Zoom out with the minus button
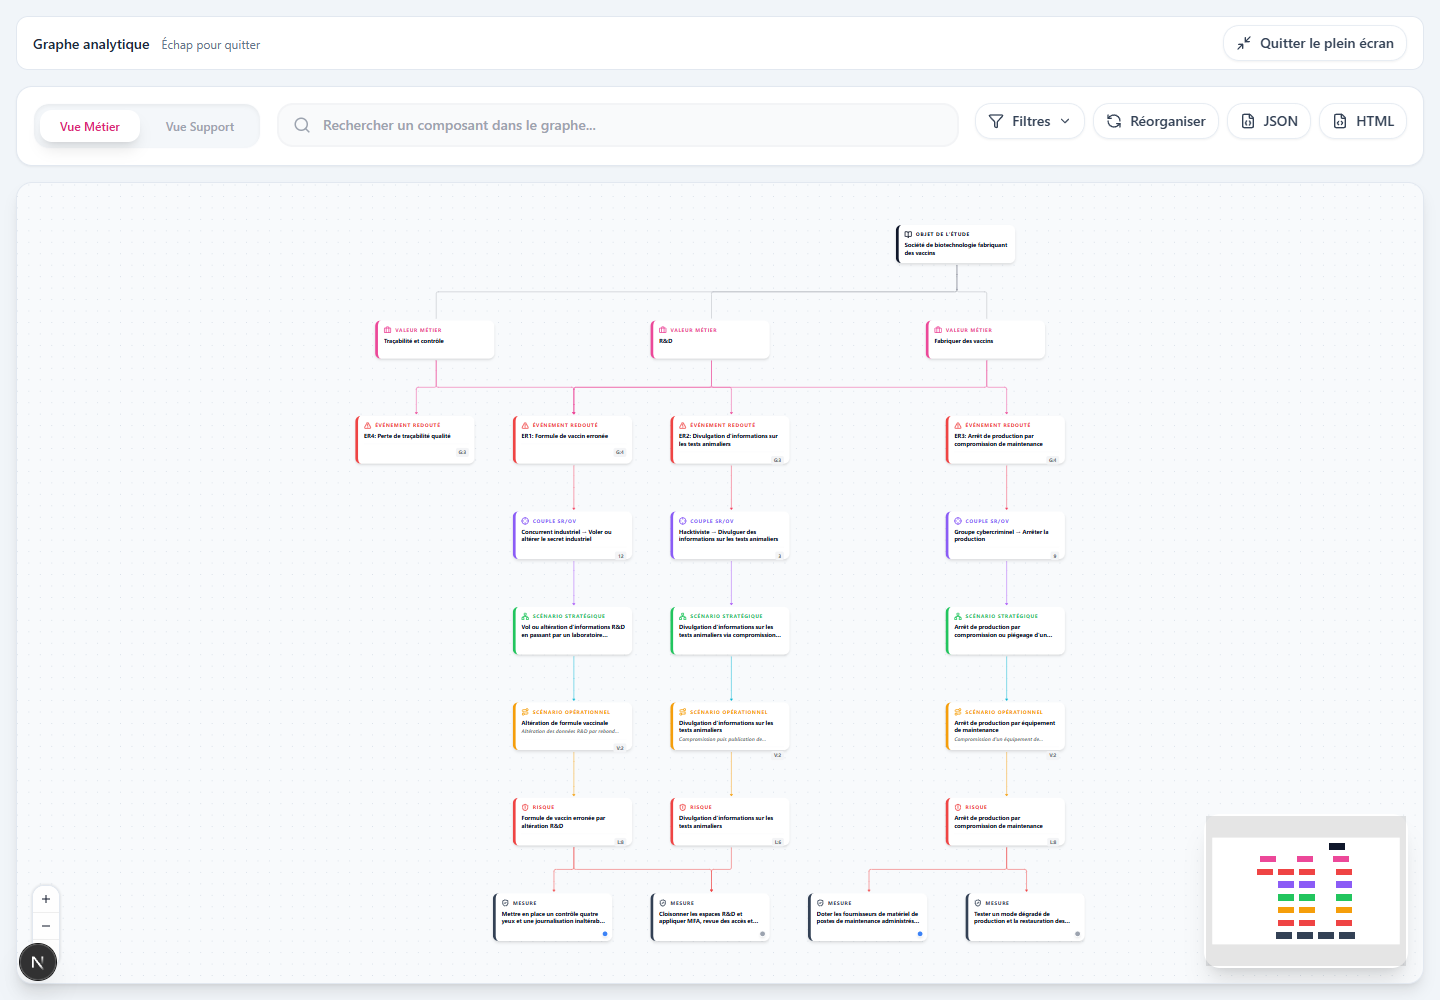Viewport: 1440px width, 1000px height. 46,926
